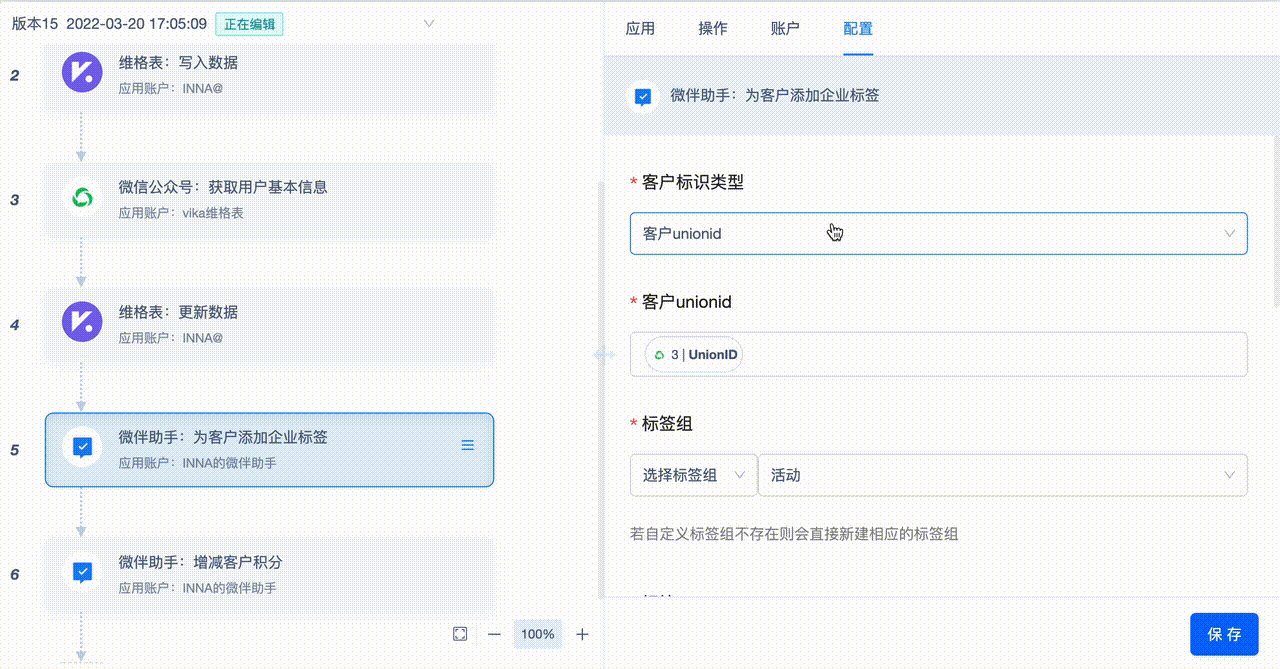Click the 微伴助手 icon on step 6

click(x=83, y=572)
